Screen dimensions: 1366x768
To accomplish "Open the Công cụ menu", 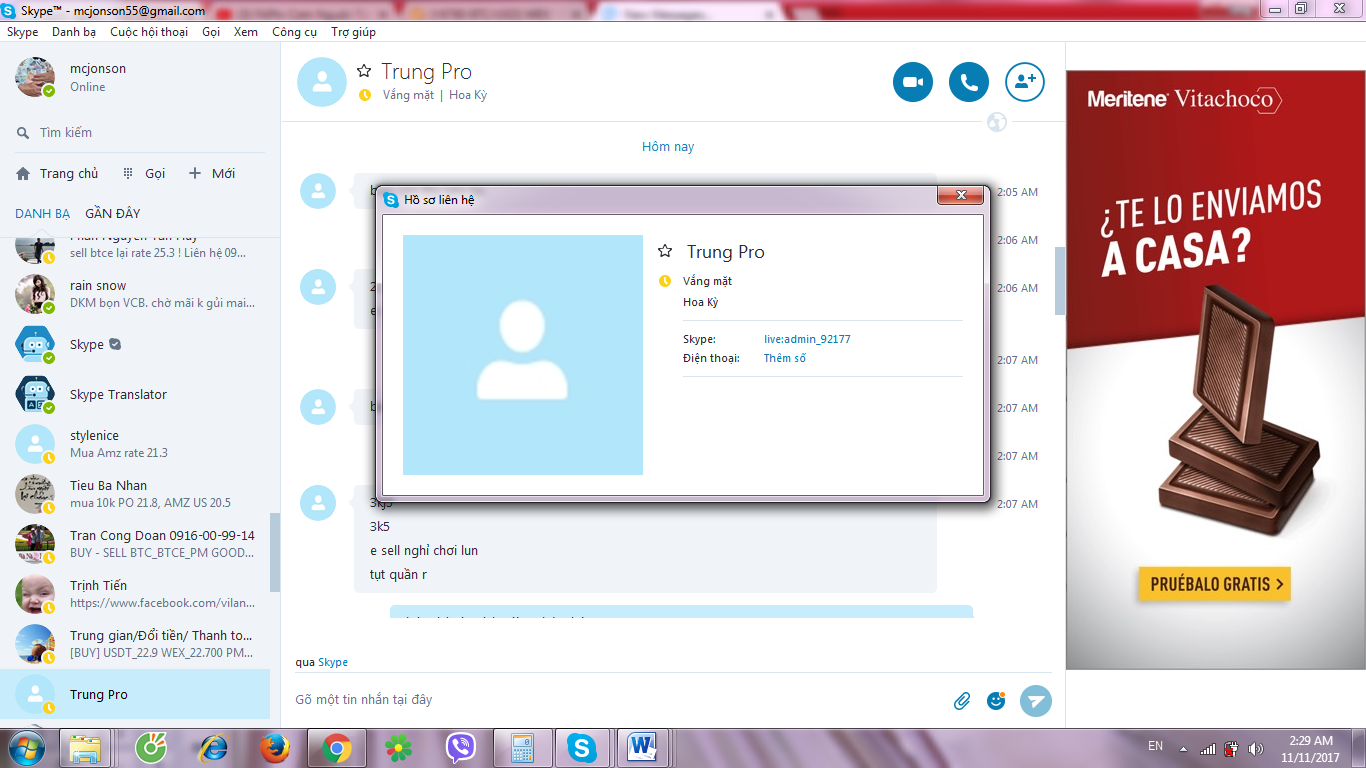I will (294, 32).
